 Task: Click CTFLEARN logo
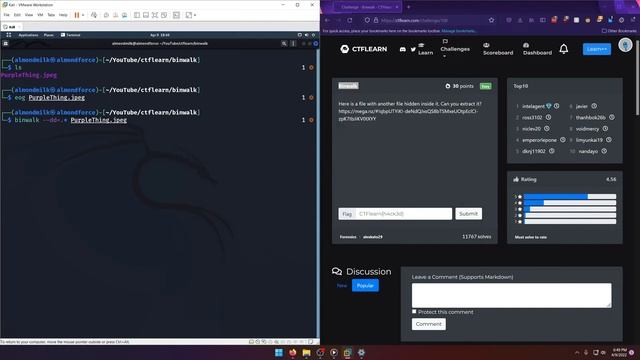pyautogui.click(x=364, y=49)
